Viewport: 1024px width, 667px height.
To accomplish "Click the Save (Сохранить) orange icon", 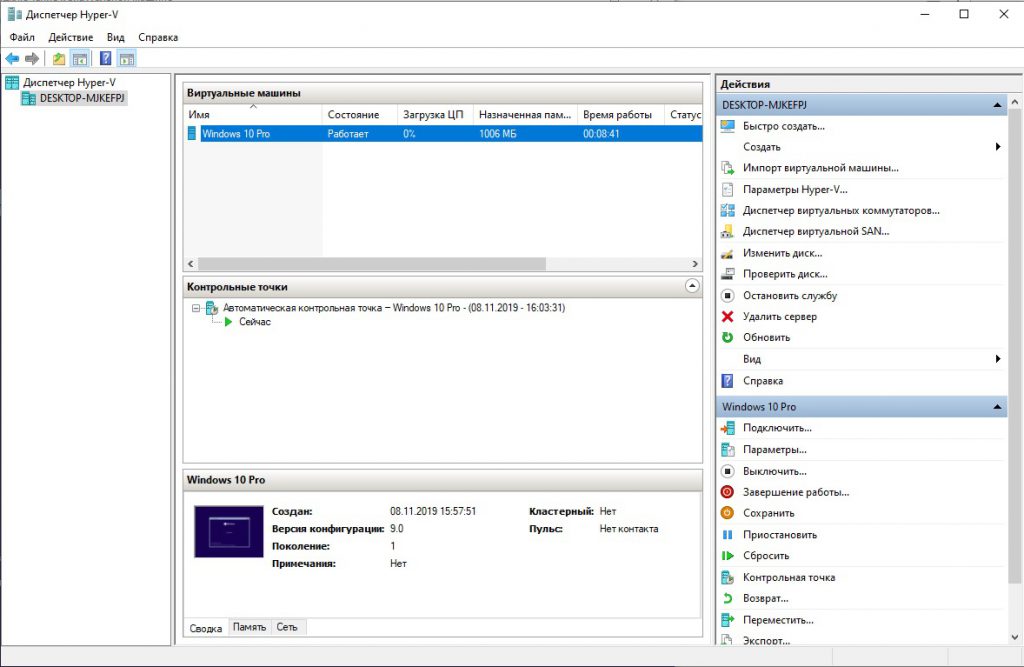I will 727,513.
